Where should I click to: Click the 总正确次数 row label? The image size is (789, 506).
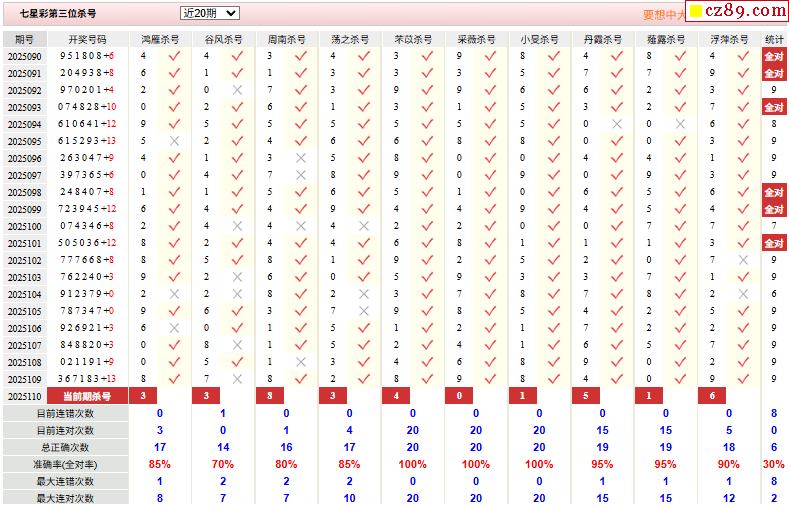(65, 447)
